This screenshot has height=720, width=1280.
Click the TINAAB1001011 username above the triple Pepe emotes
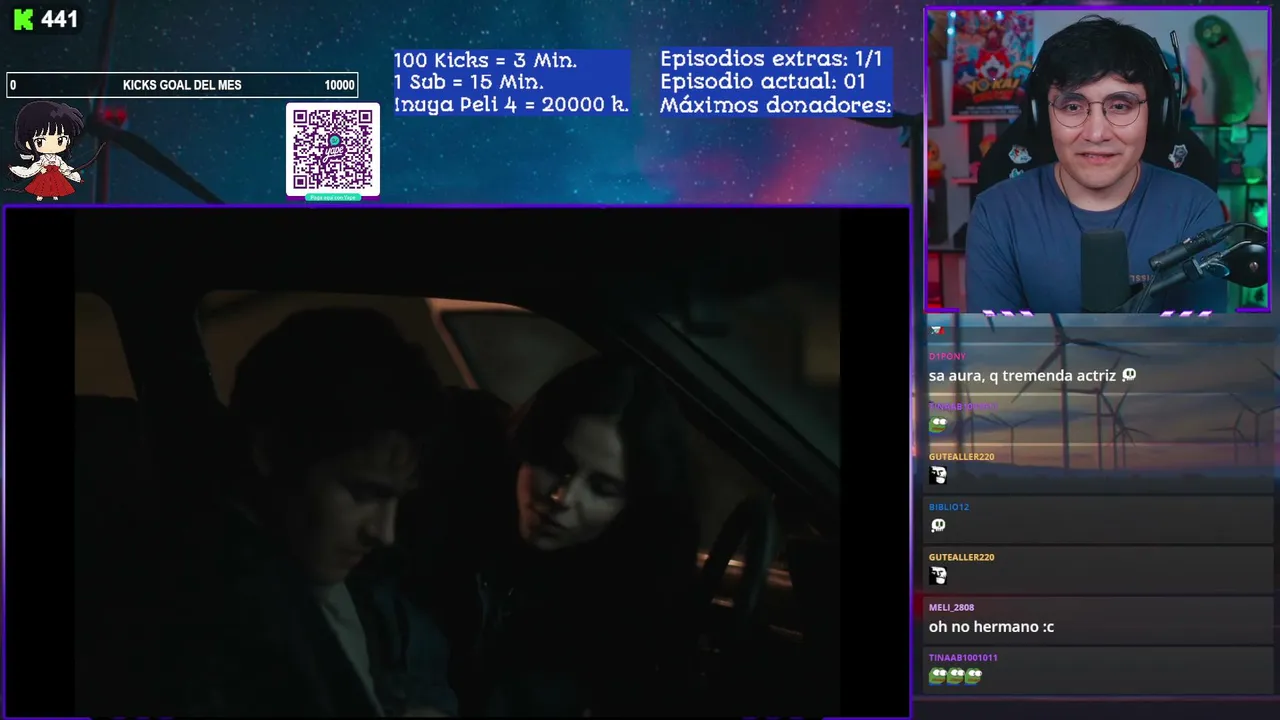tap(963, 658)
